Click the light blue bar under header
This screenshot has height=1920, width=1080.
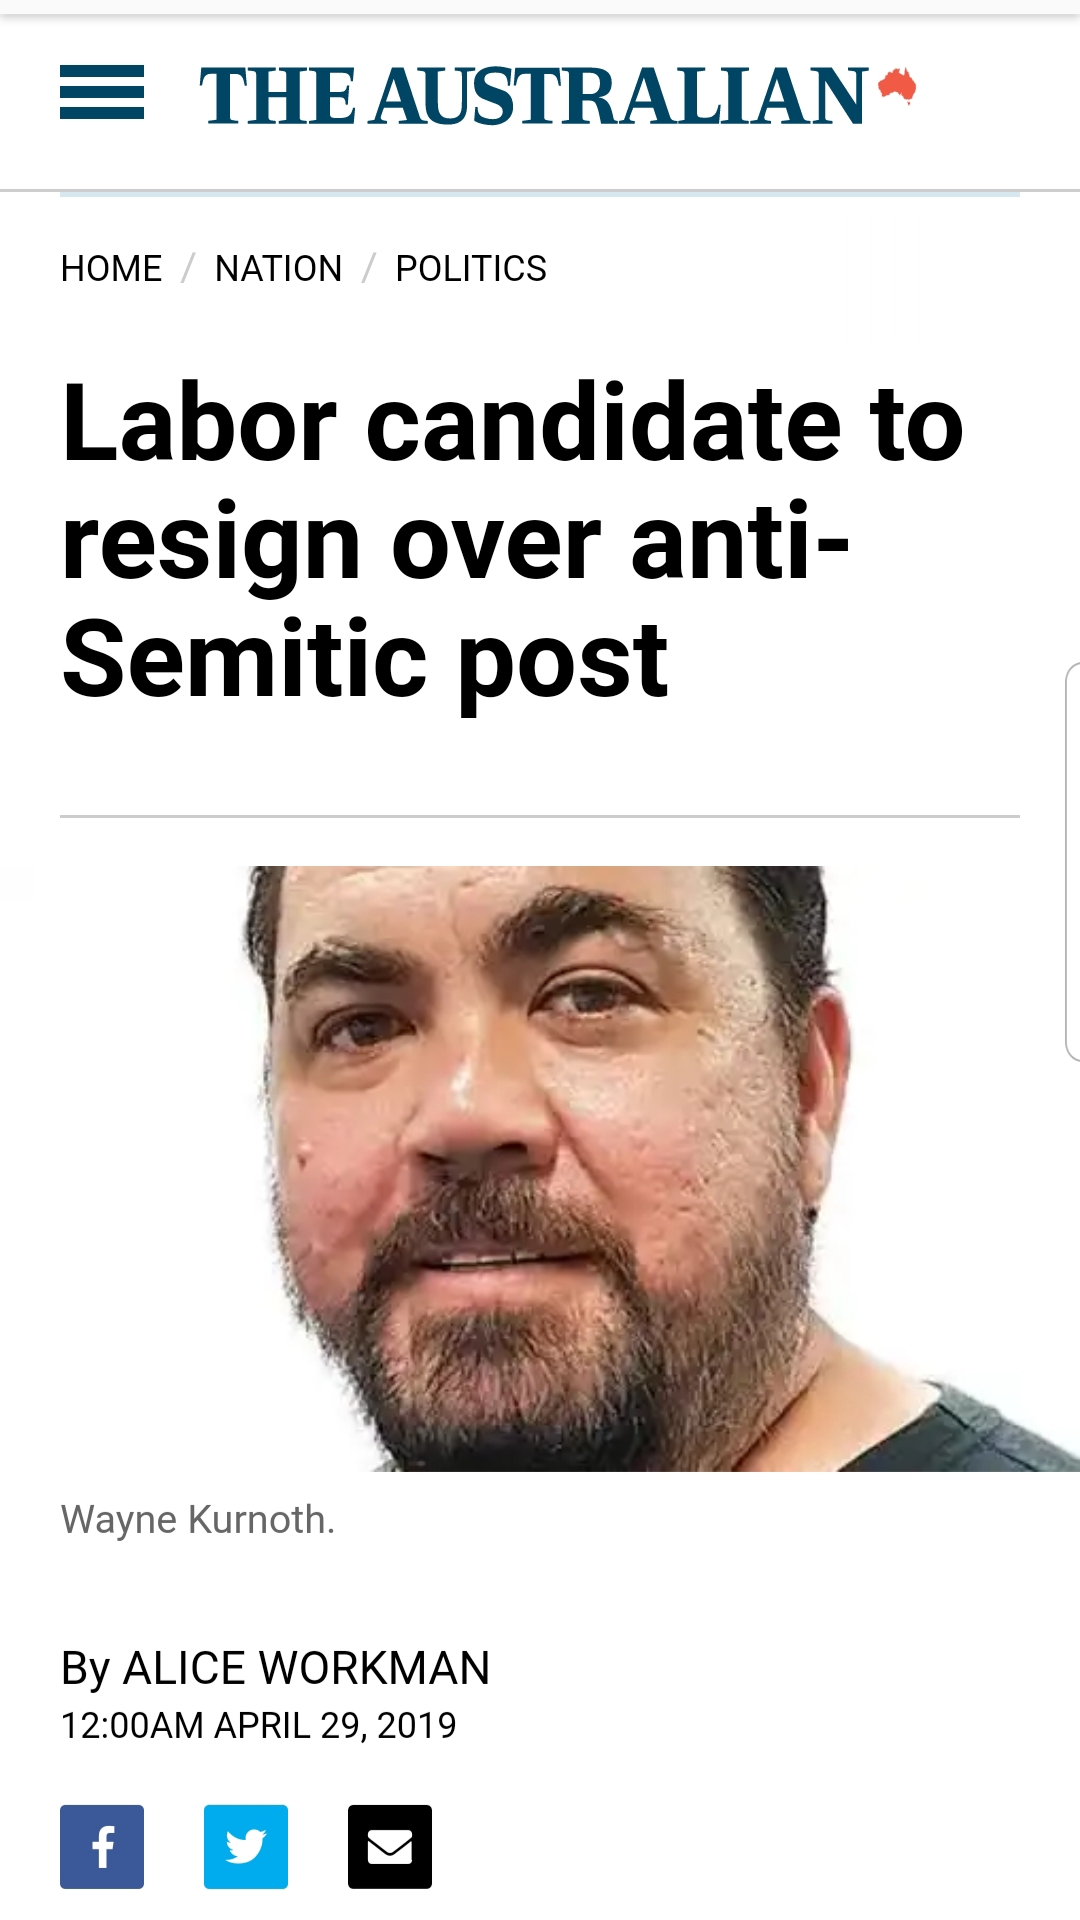click(x=540, y=193)
